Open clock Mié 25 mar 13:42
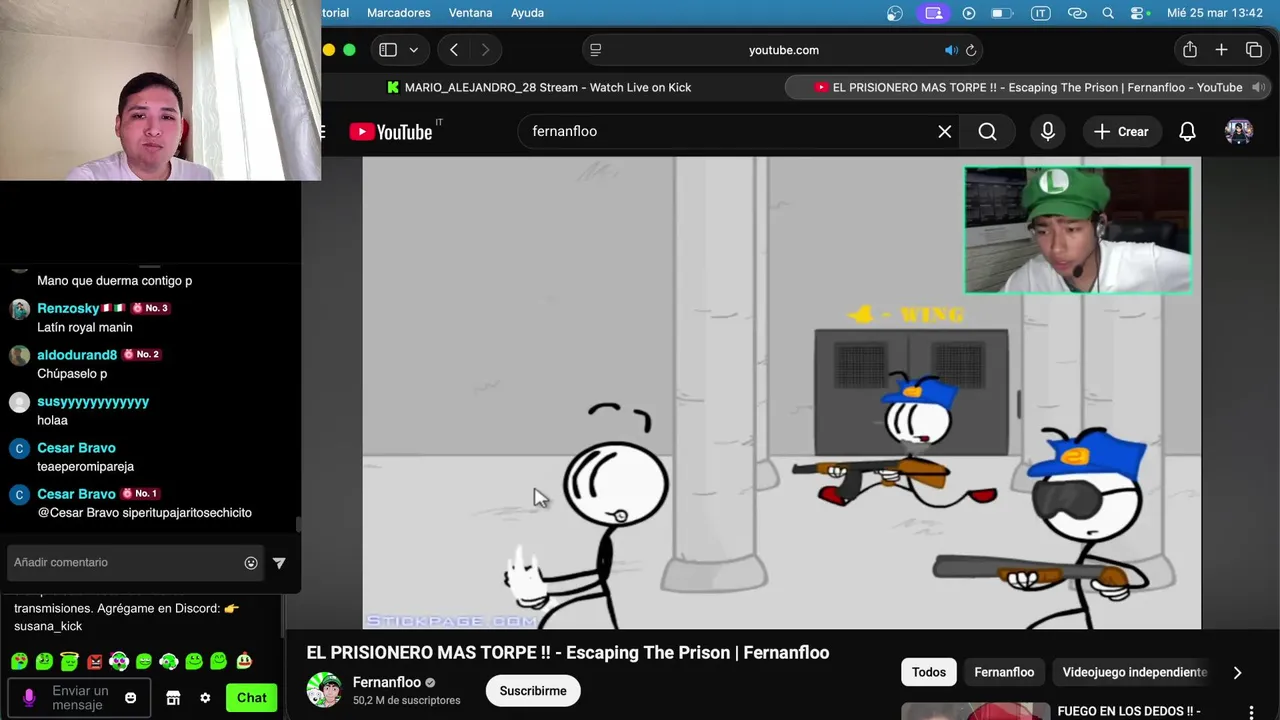 (1215, 13)
